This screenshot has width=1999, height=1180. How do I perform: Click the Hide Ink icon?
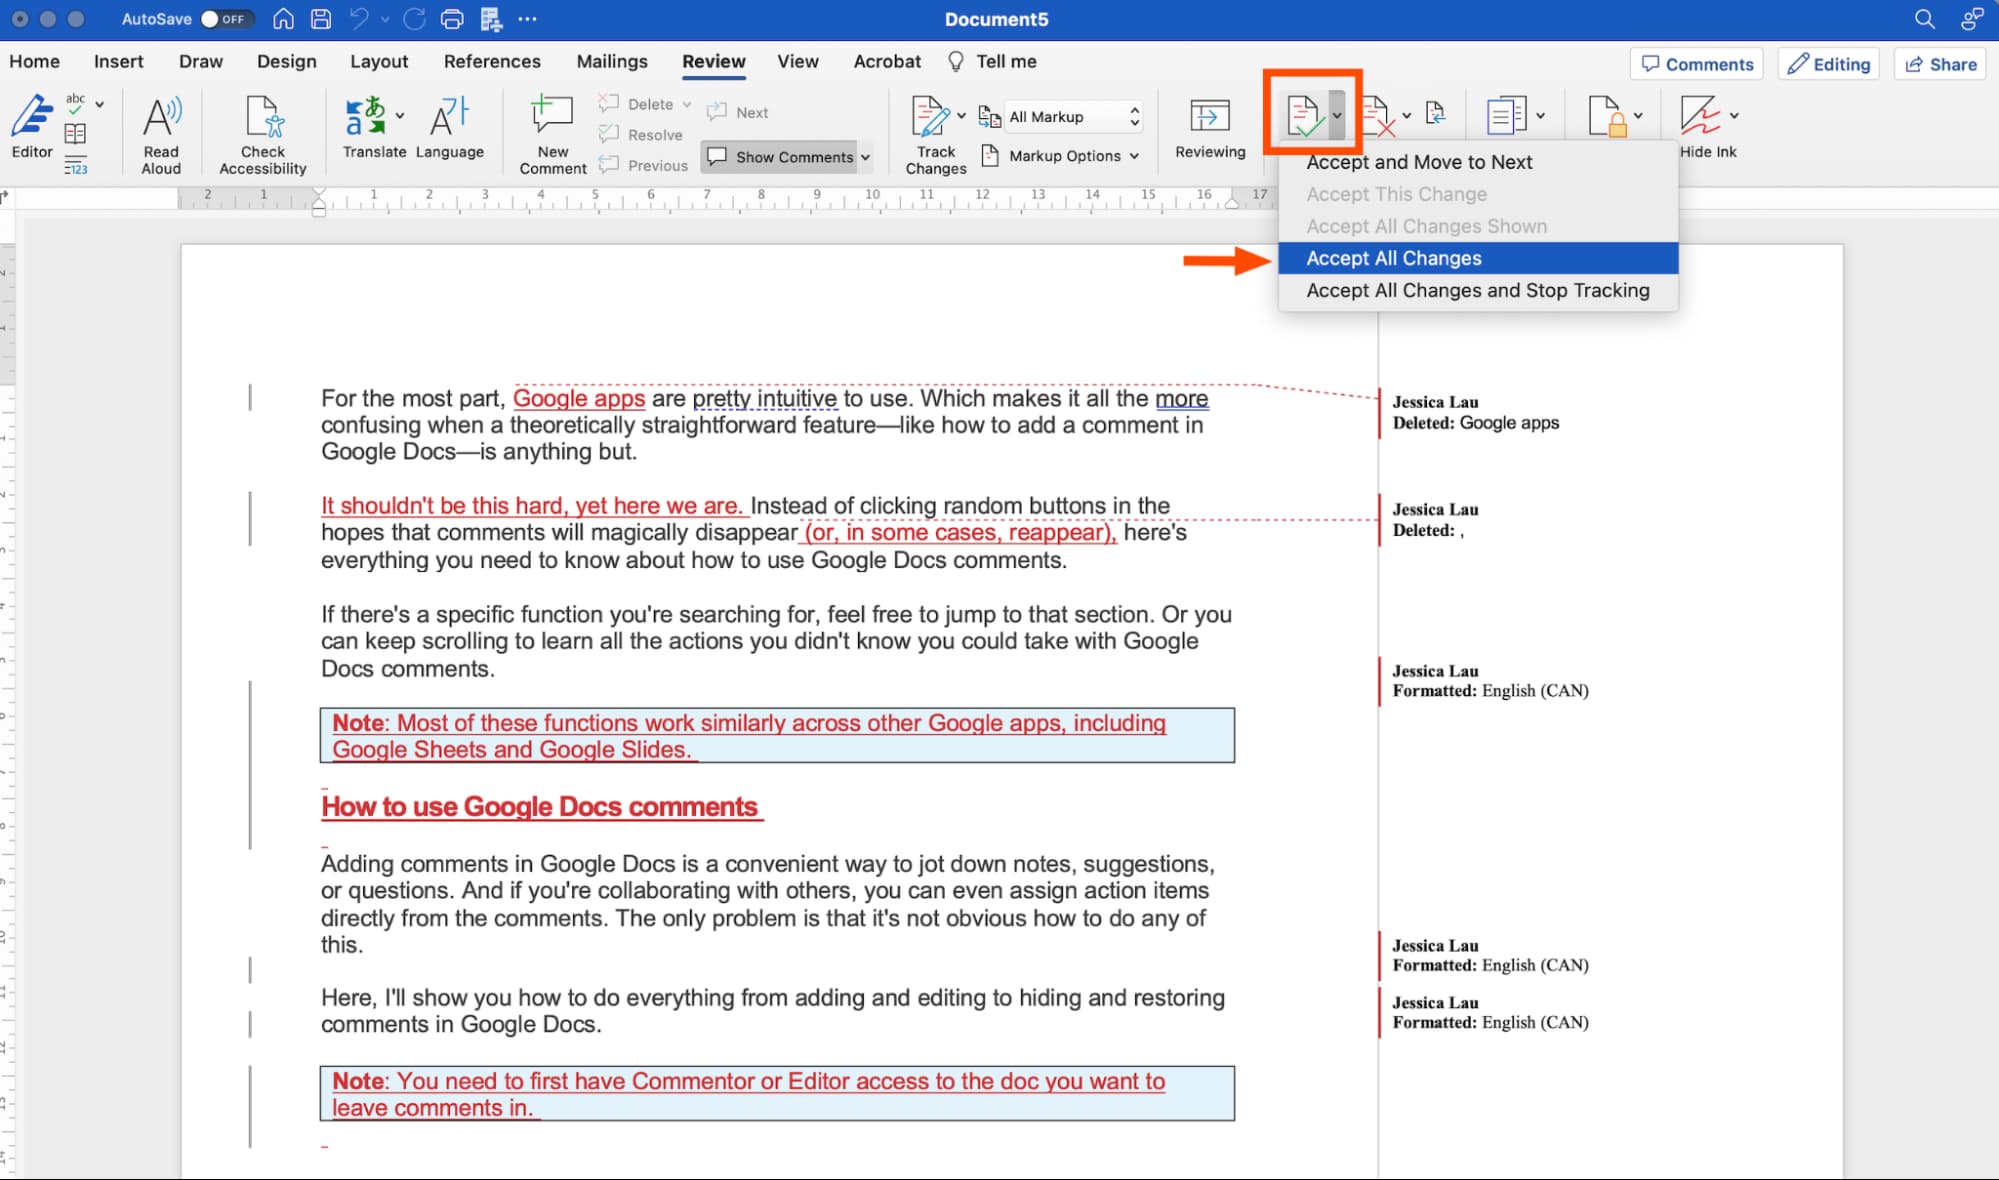pyautogui.click(x=1701, y=116)
